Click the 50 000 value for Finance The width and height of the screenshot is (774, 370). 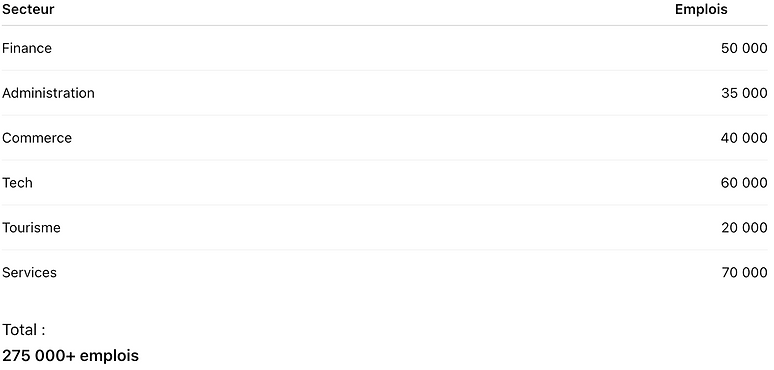coord(744,48)
